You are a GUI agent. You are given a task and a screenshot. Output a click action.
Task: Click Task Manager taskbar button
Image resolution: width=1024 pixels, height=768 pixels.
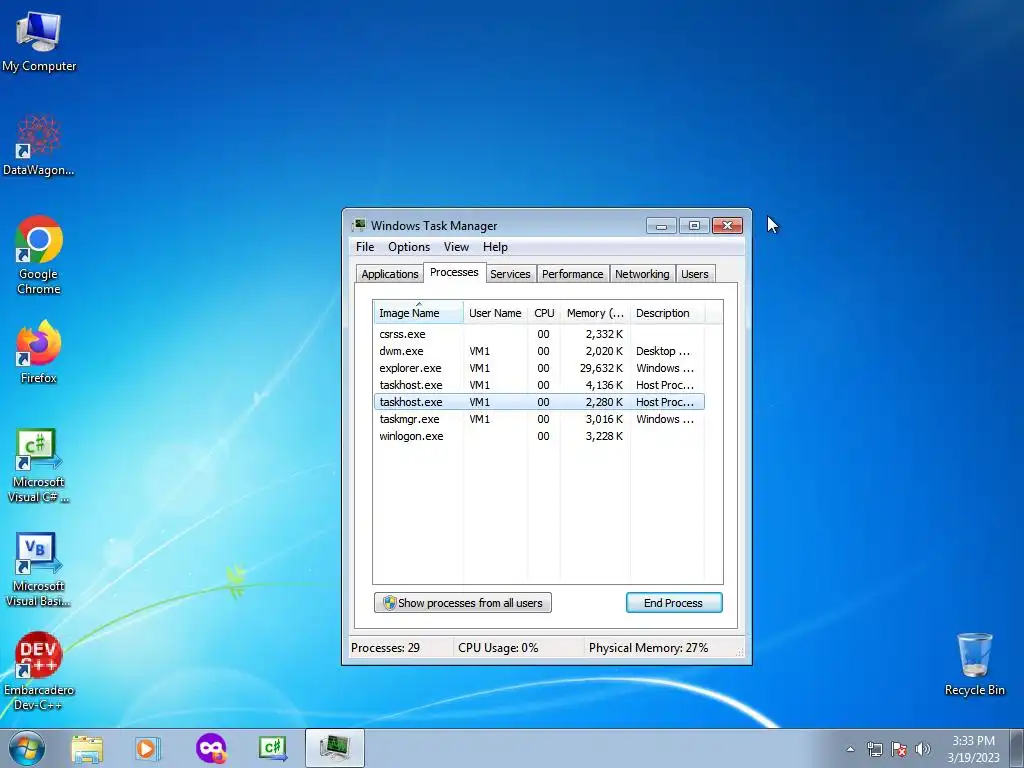pos(334,748)
